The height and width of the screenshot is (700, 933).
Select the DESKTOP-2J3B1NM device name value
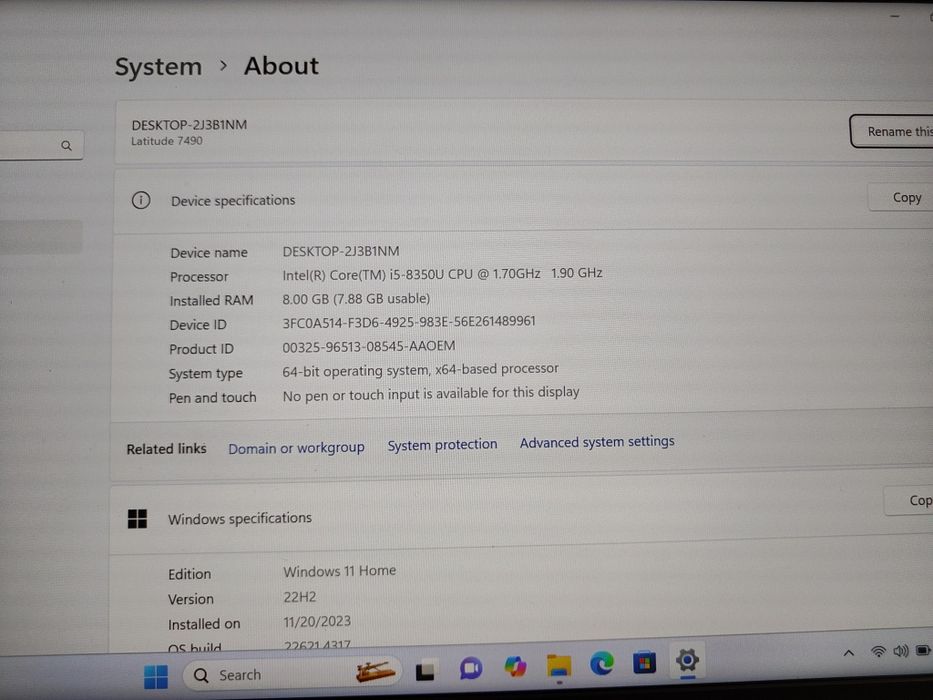coord(341,251)
